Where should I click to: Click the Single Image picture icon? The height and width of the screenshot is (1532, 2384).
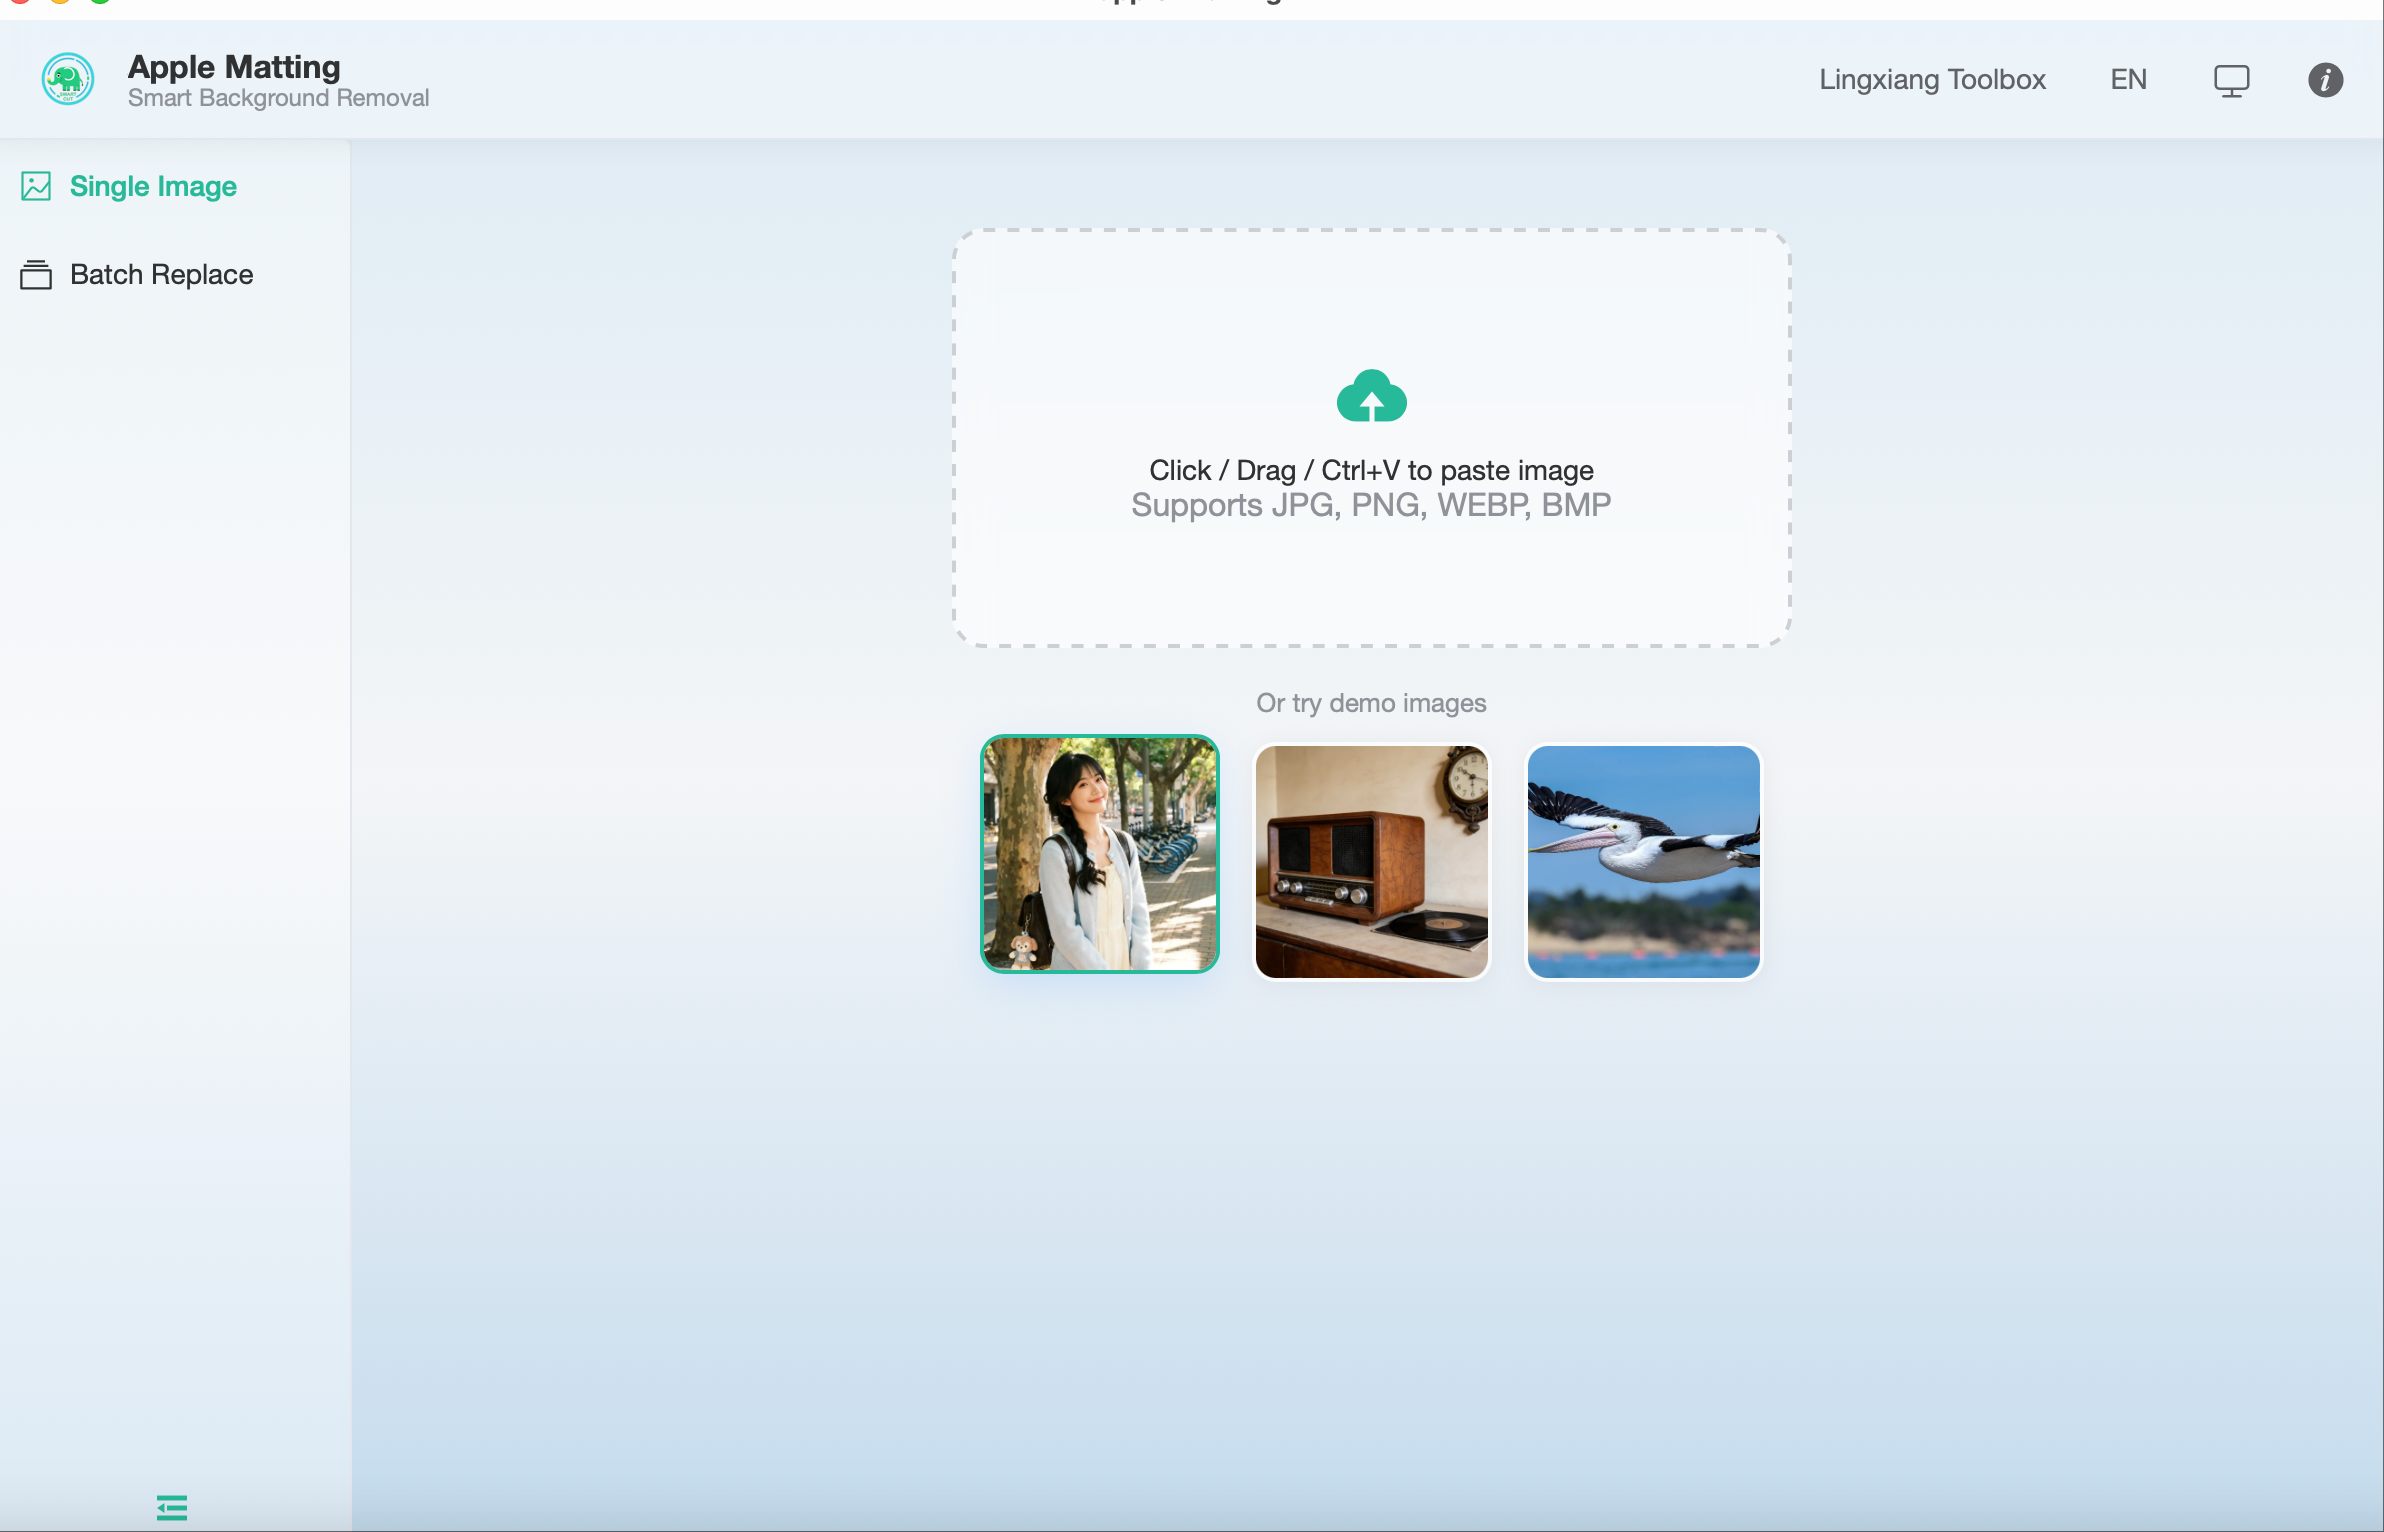(36, 186)
